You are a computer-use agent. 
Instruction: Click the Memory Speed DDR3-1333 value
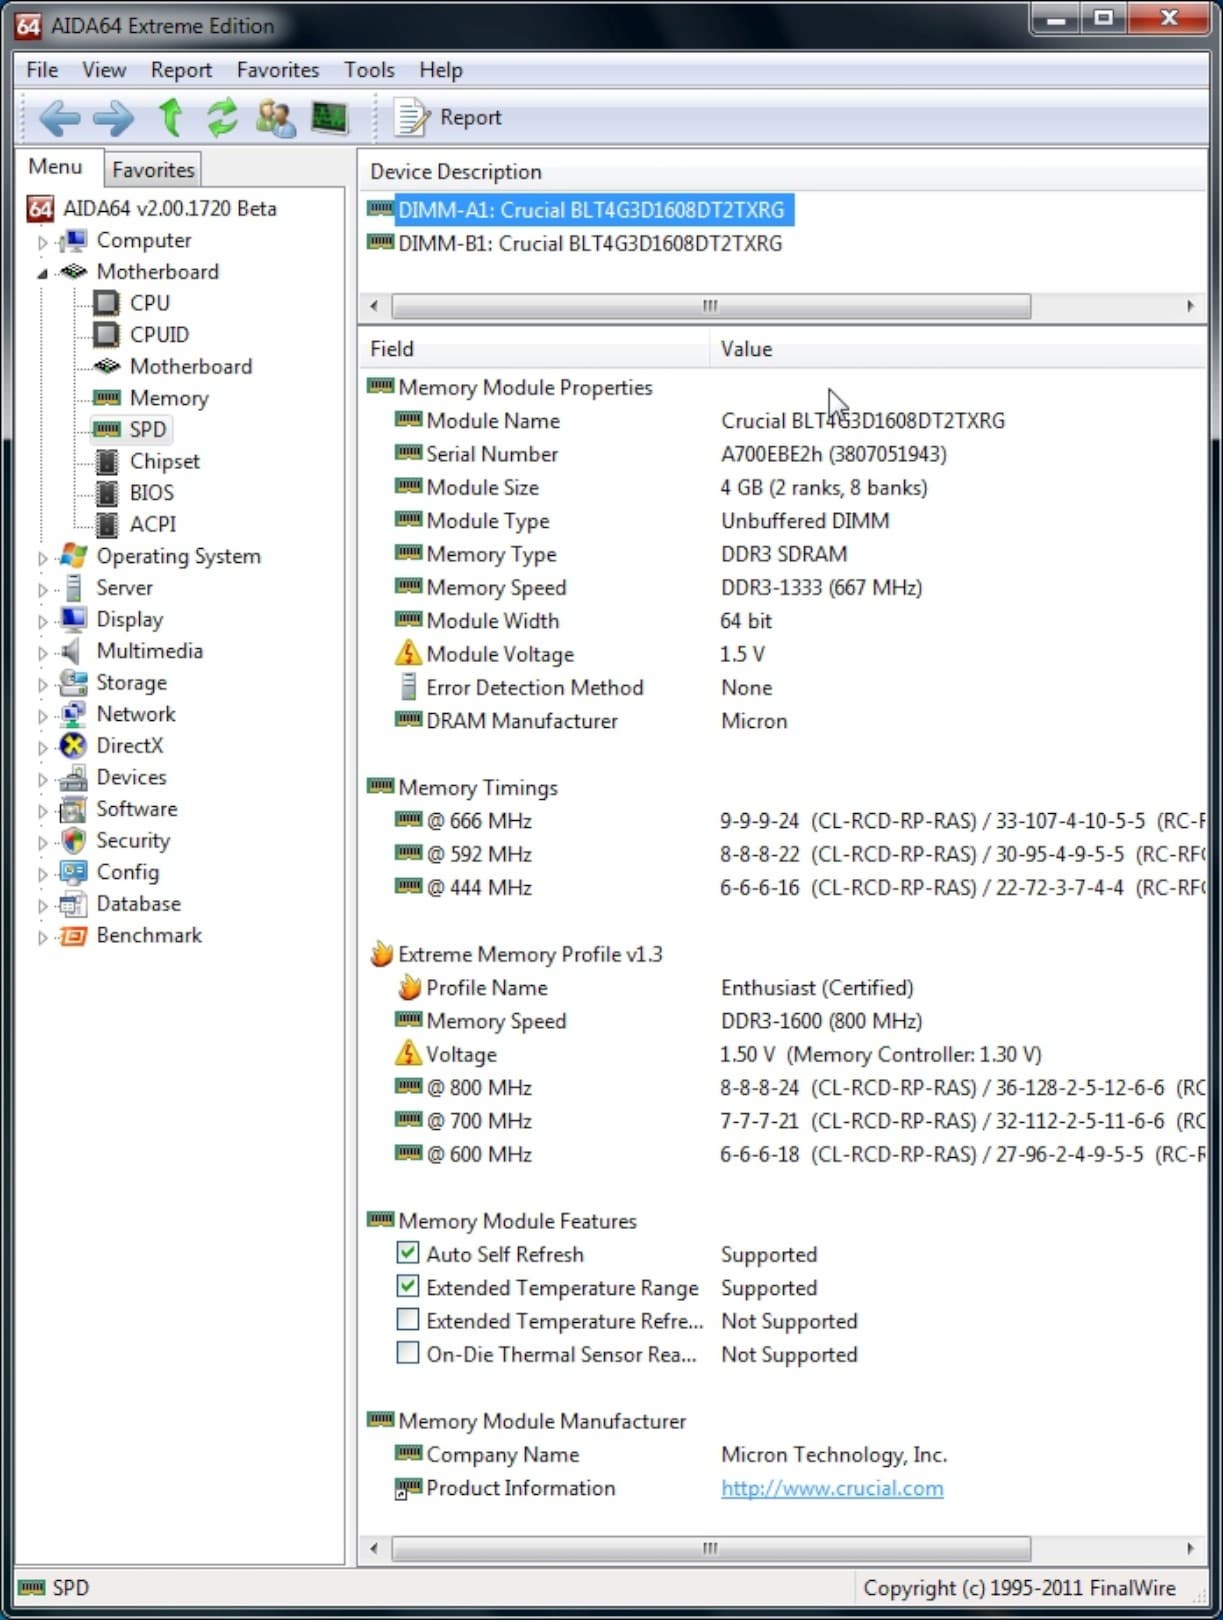click(821, 587)
